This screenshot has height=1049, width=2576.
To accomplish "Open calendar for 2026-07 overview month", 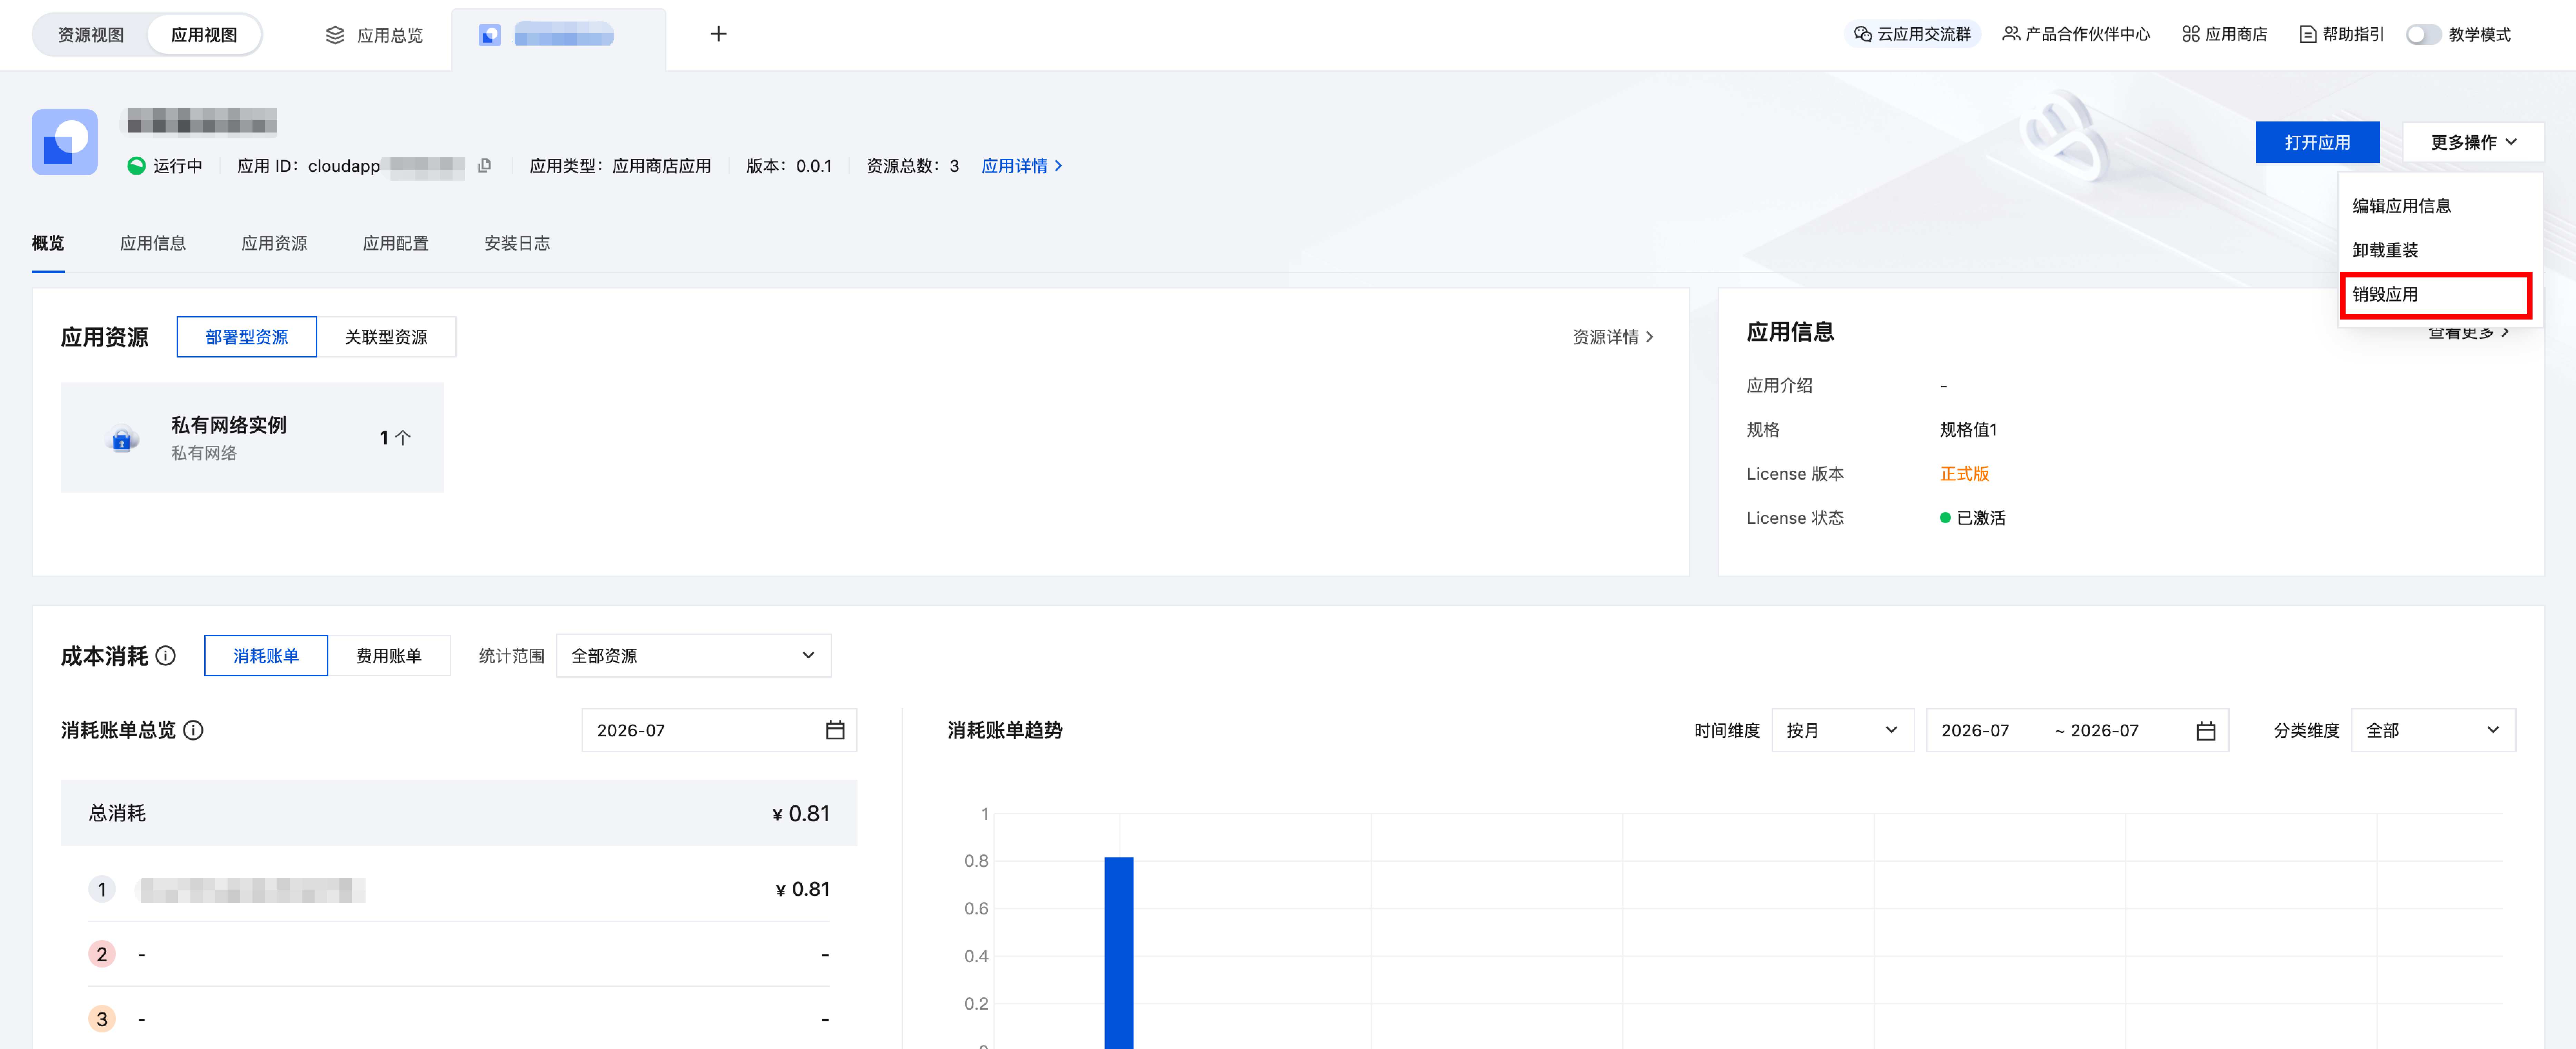I will (x=835, y=730).
